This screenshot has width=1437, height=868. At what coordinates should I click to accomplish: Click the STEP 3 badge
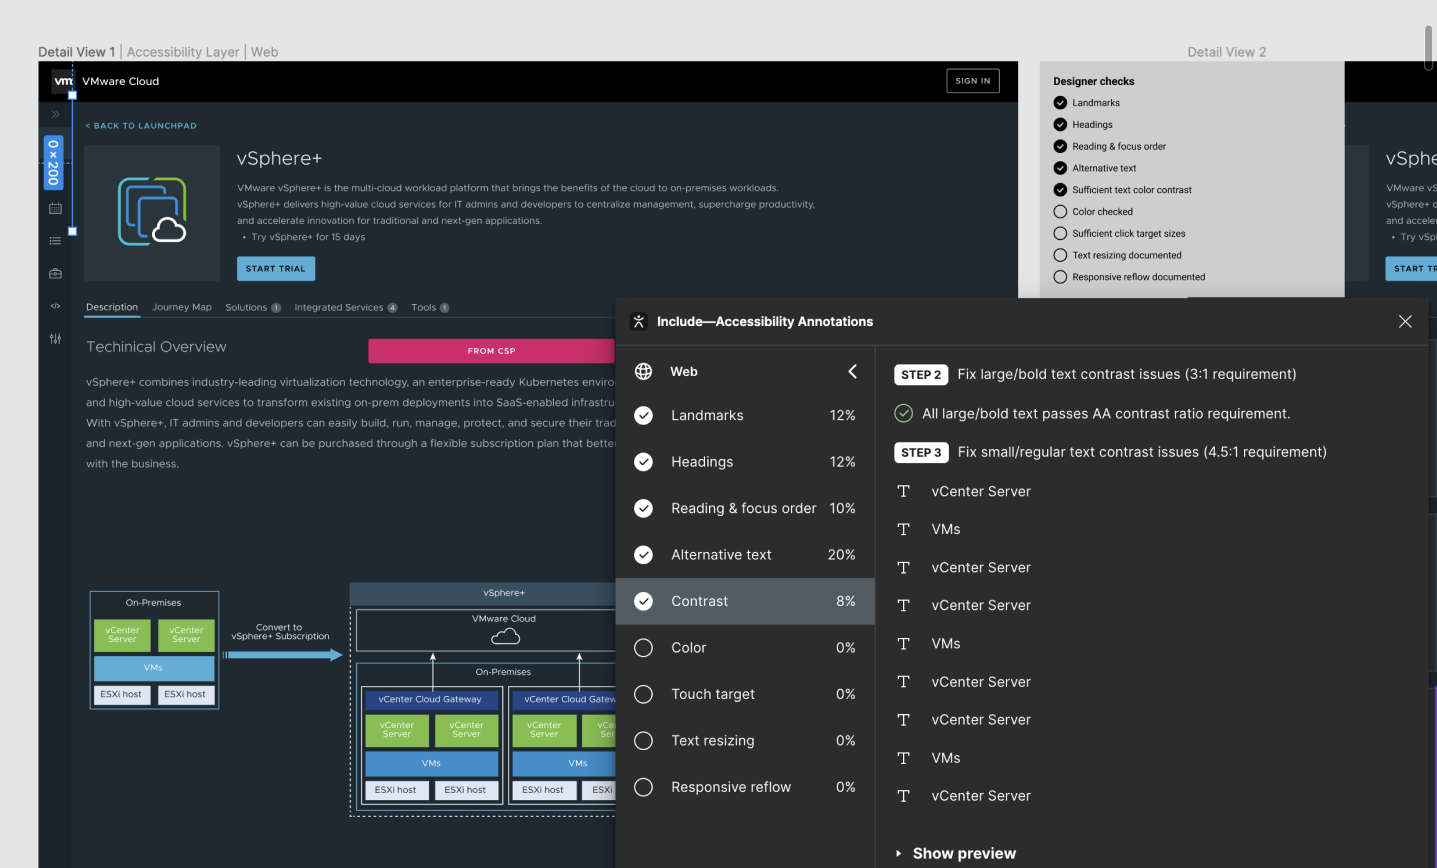click(x=921, y=452)
